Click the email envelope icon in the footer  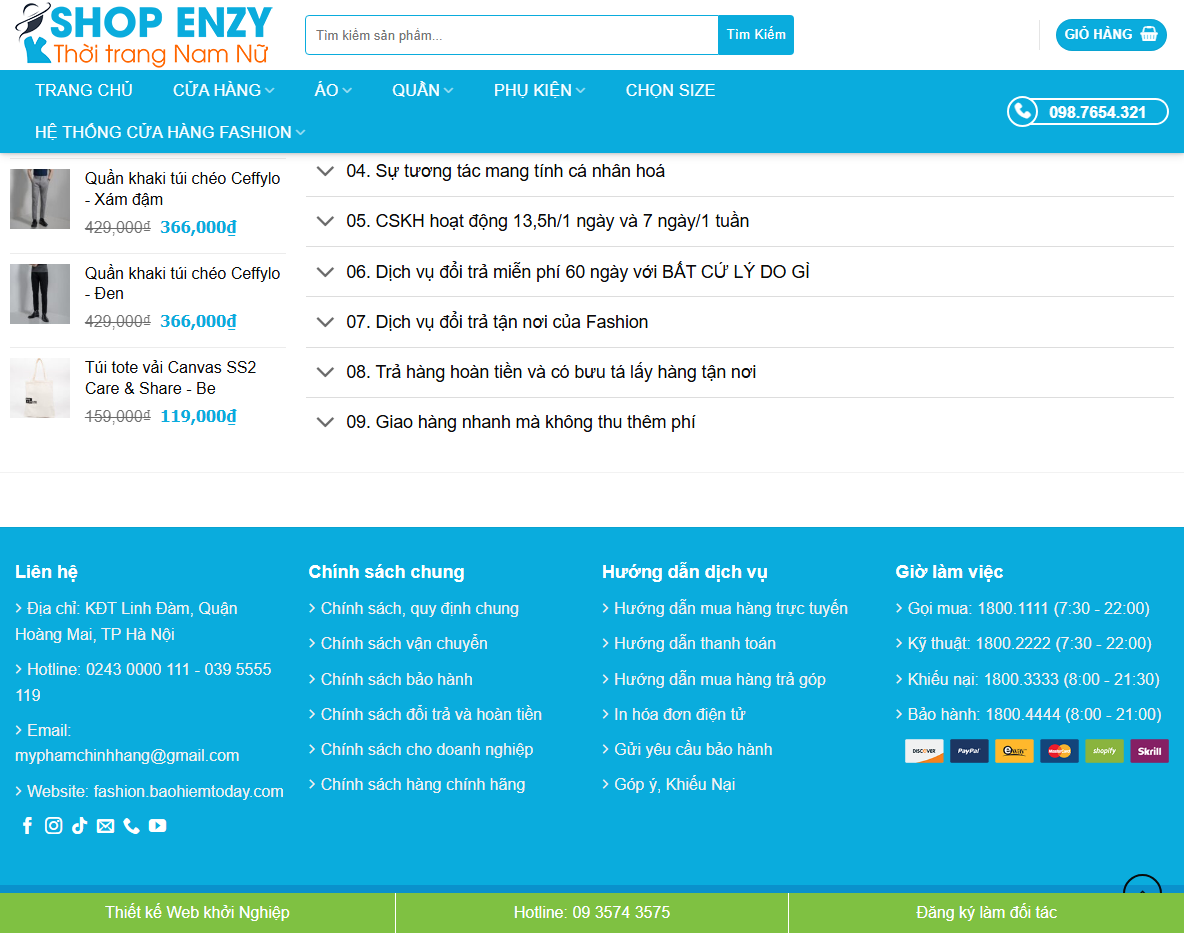[x=105, y=826]
